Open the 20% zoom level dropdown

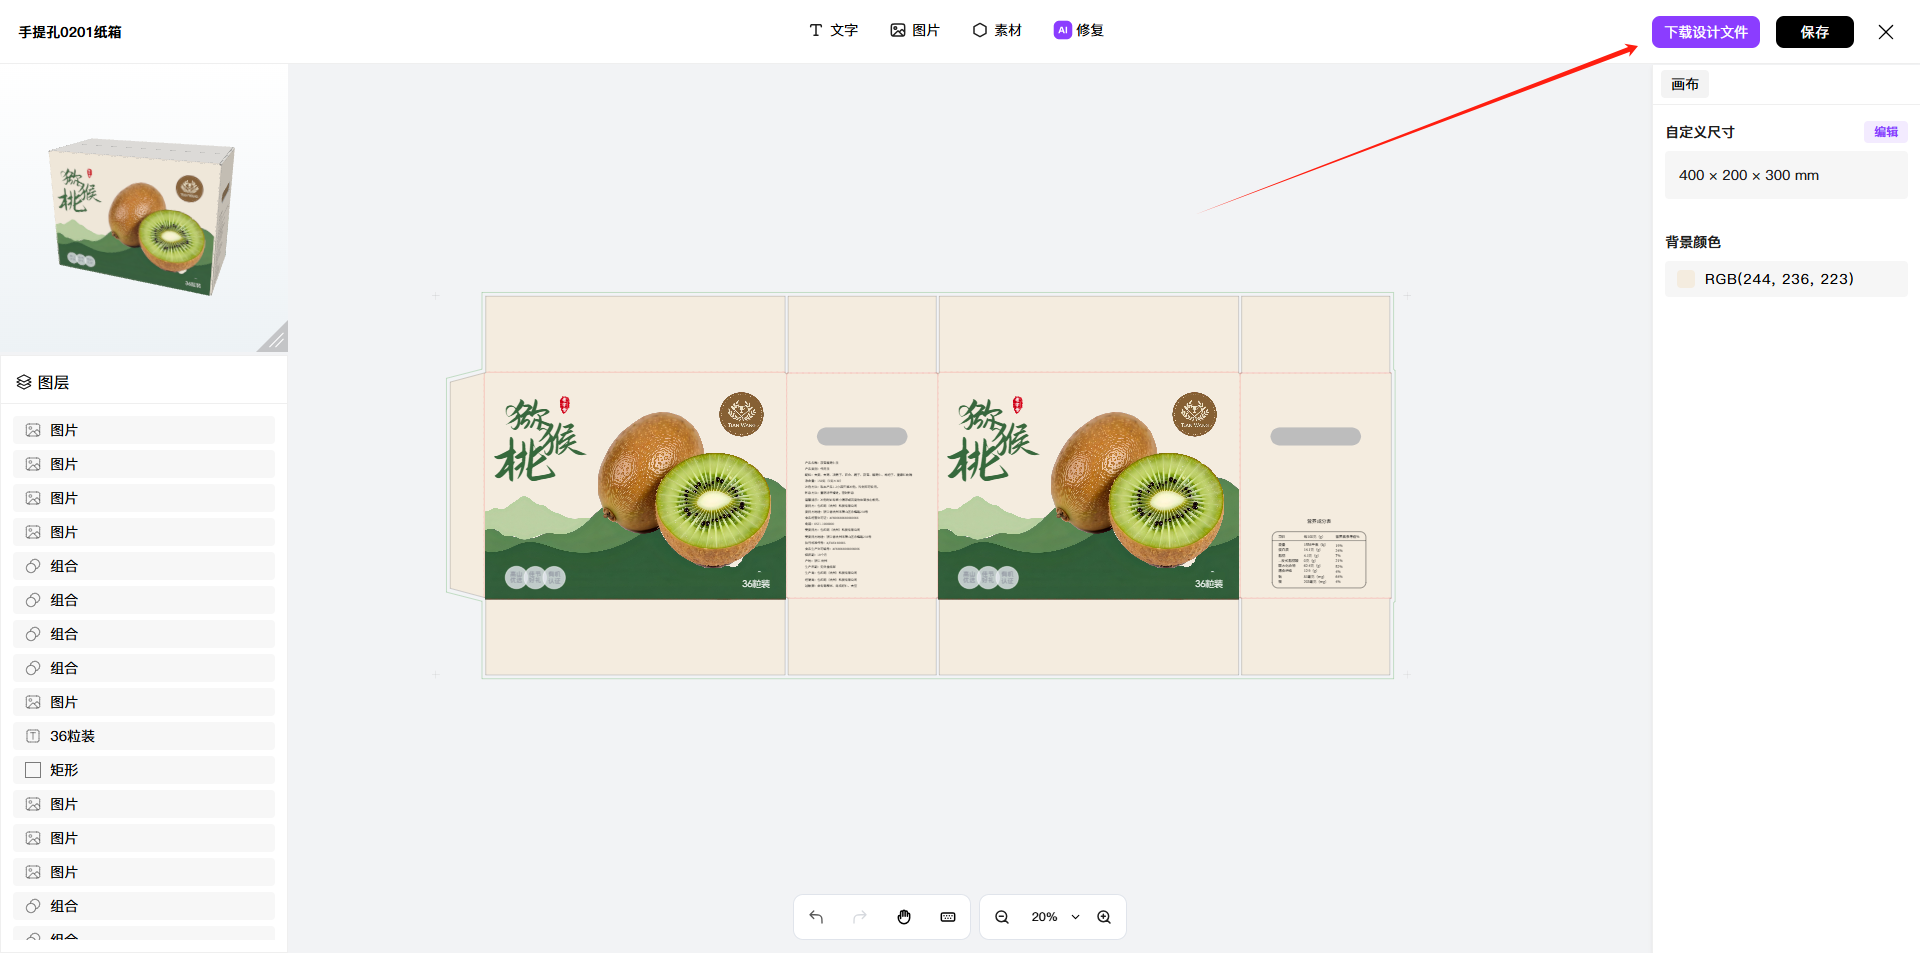coord(1055,917)
